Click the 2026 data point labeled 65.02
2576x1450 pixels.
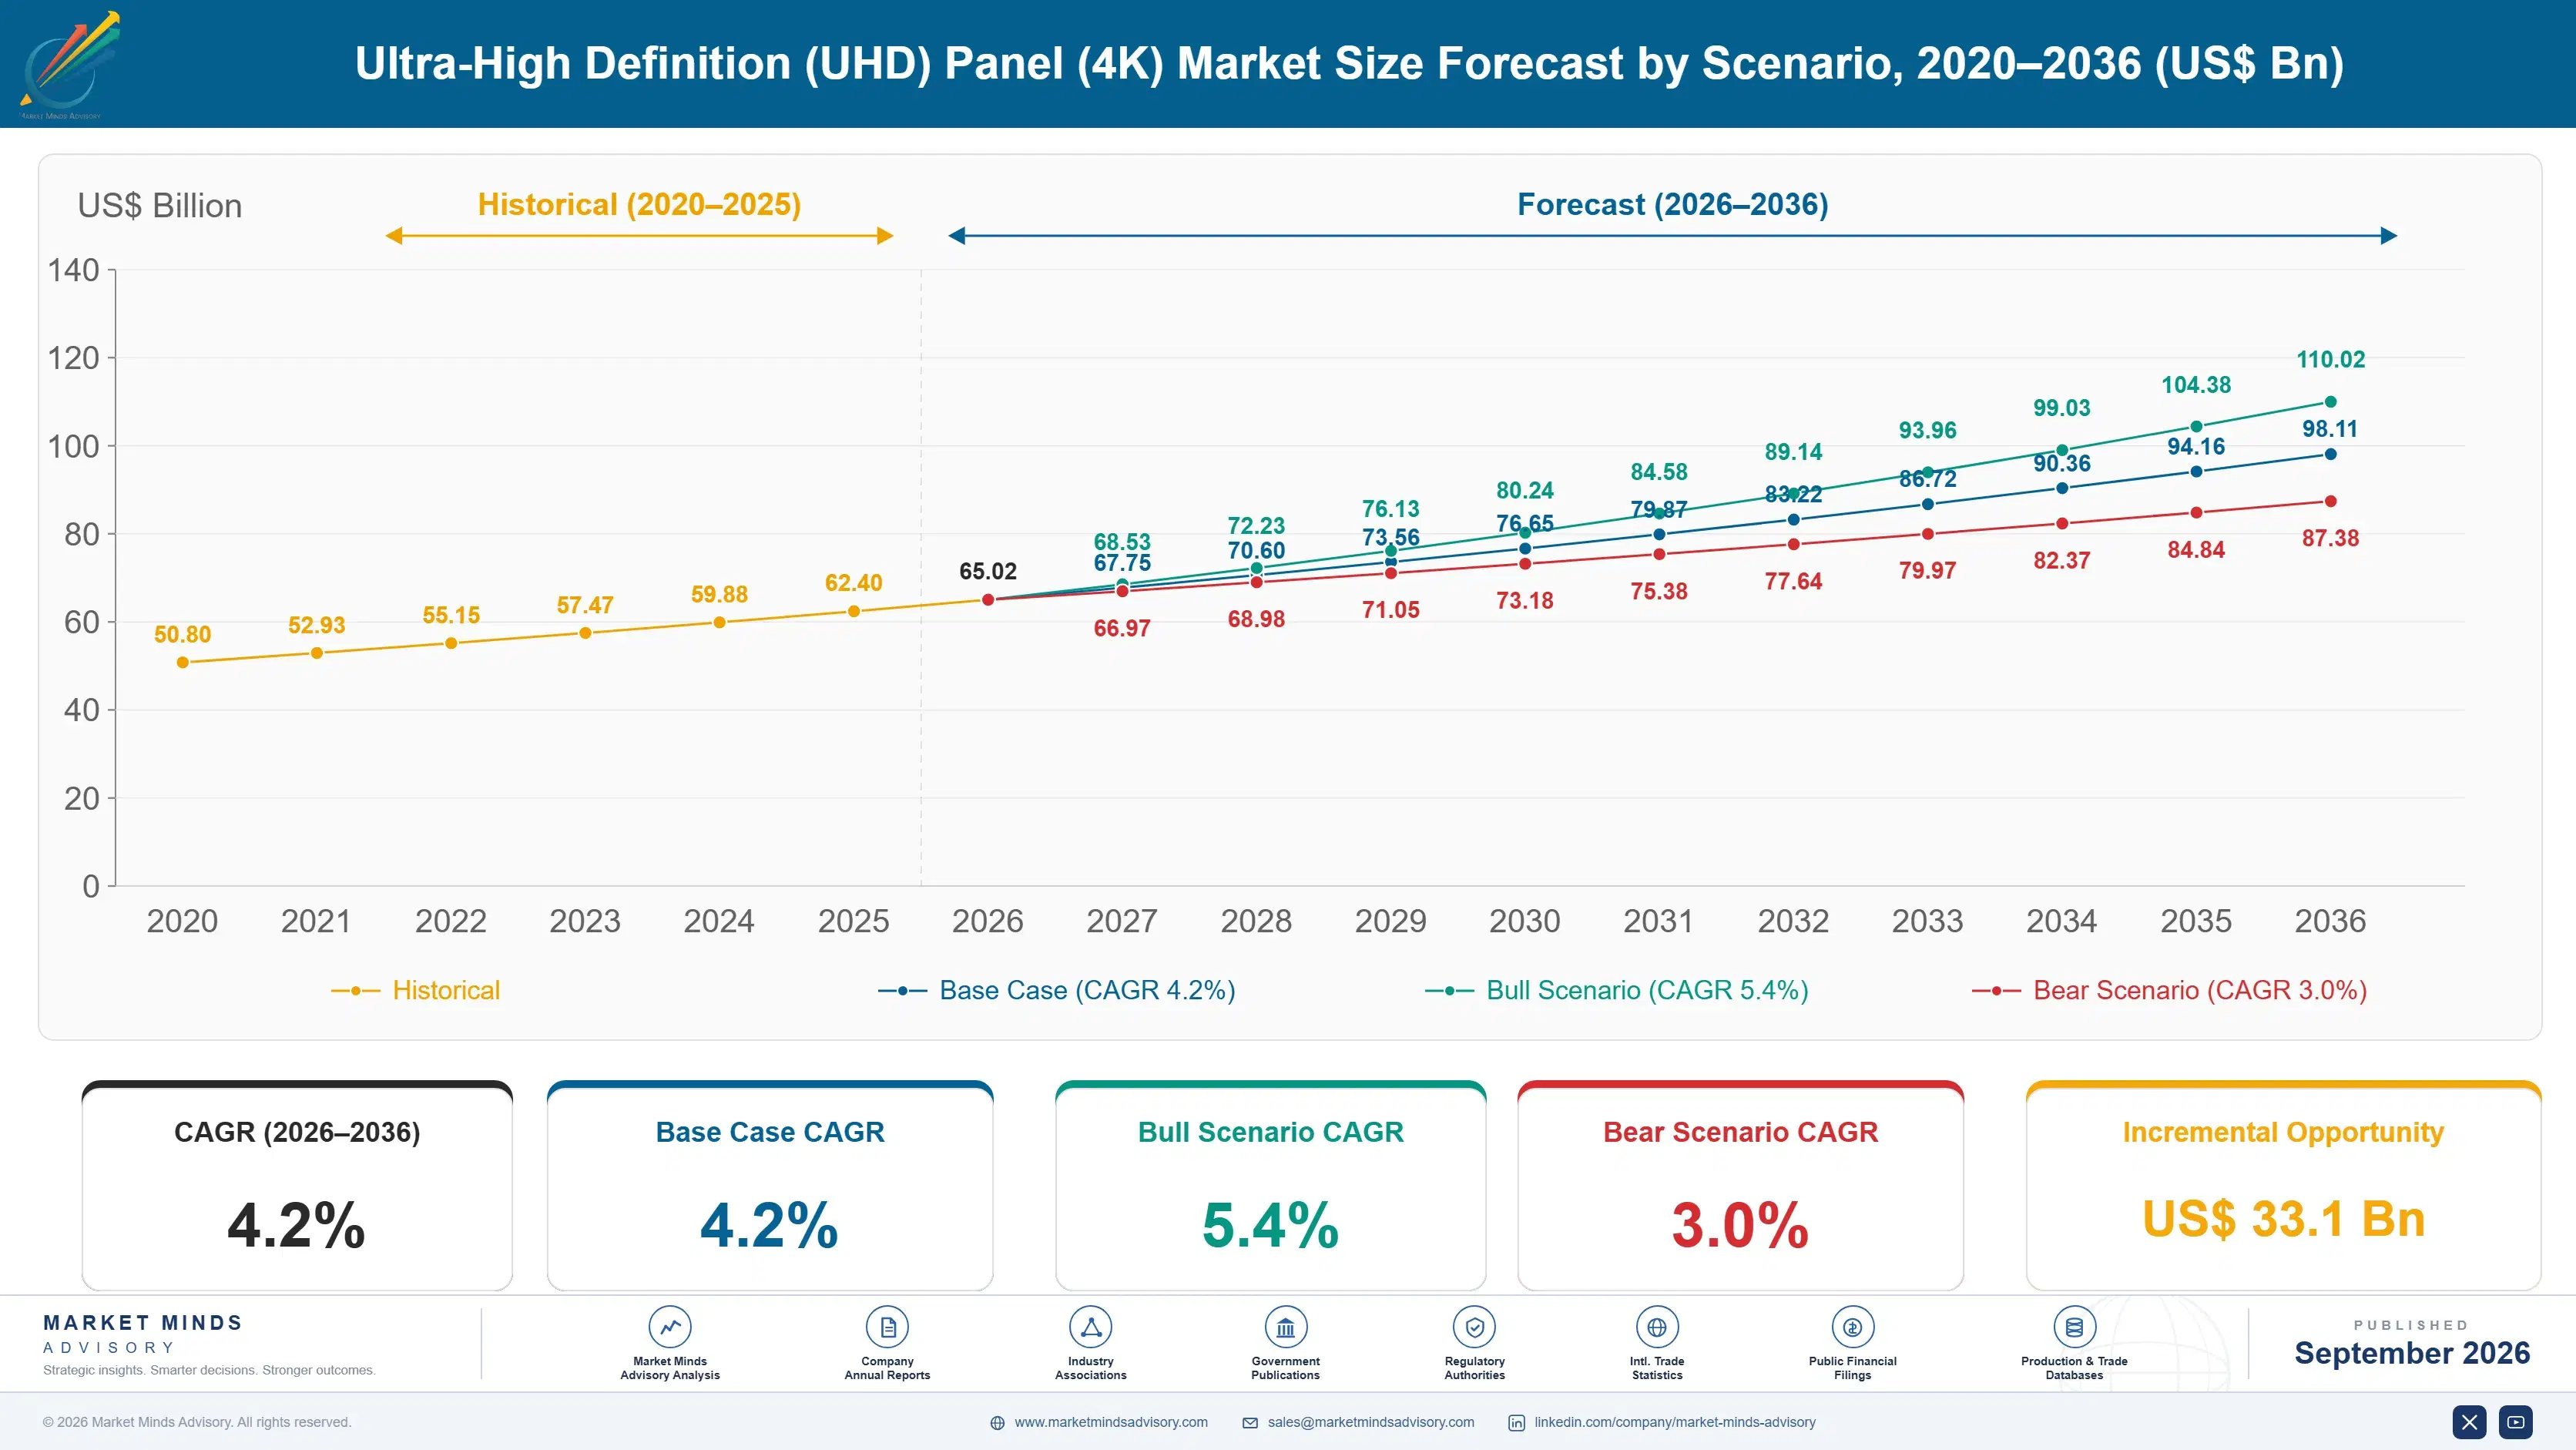click(988, 600)
